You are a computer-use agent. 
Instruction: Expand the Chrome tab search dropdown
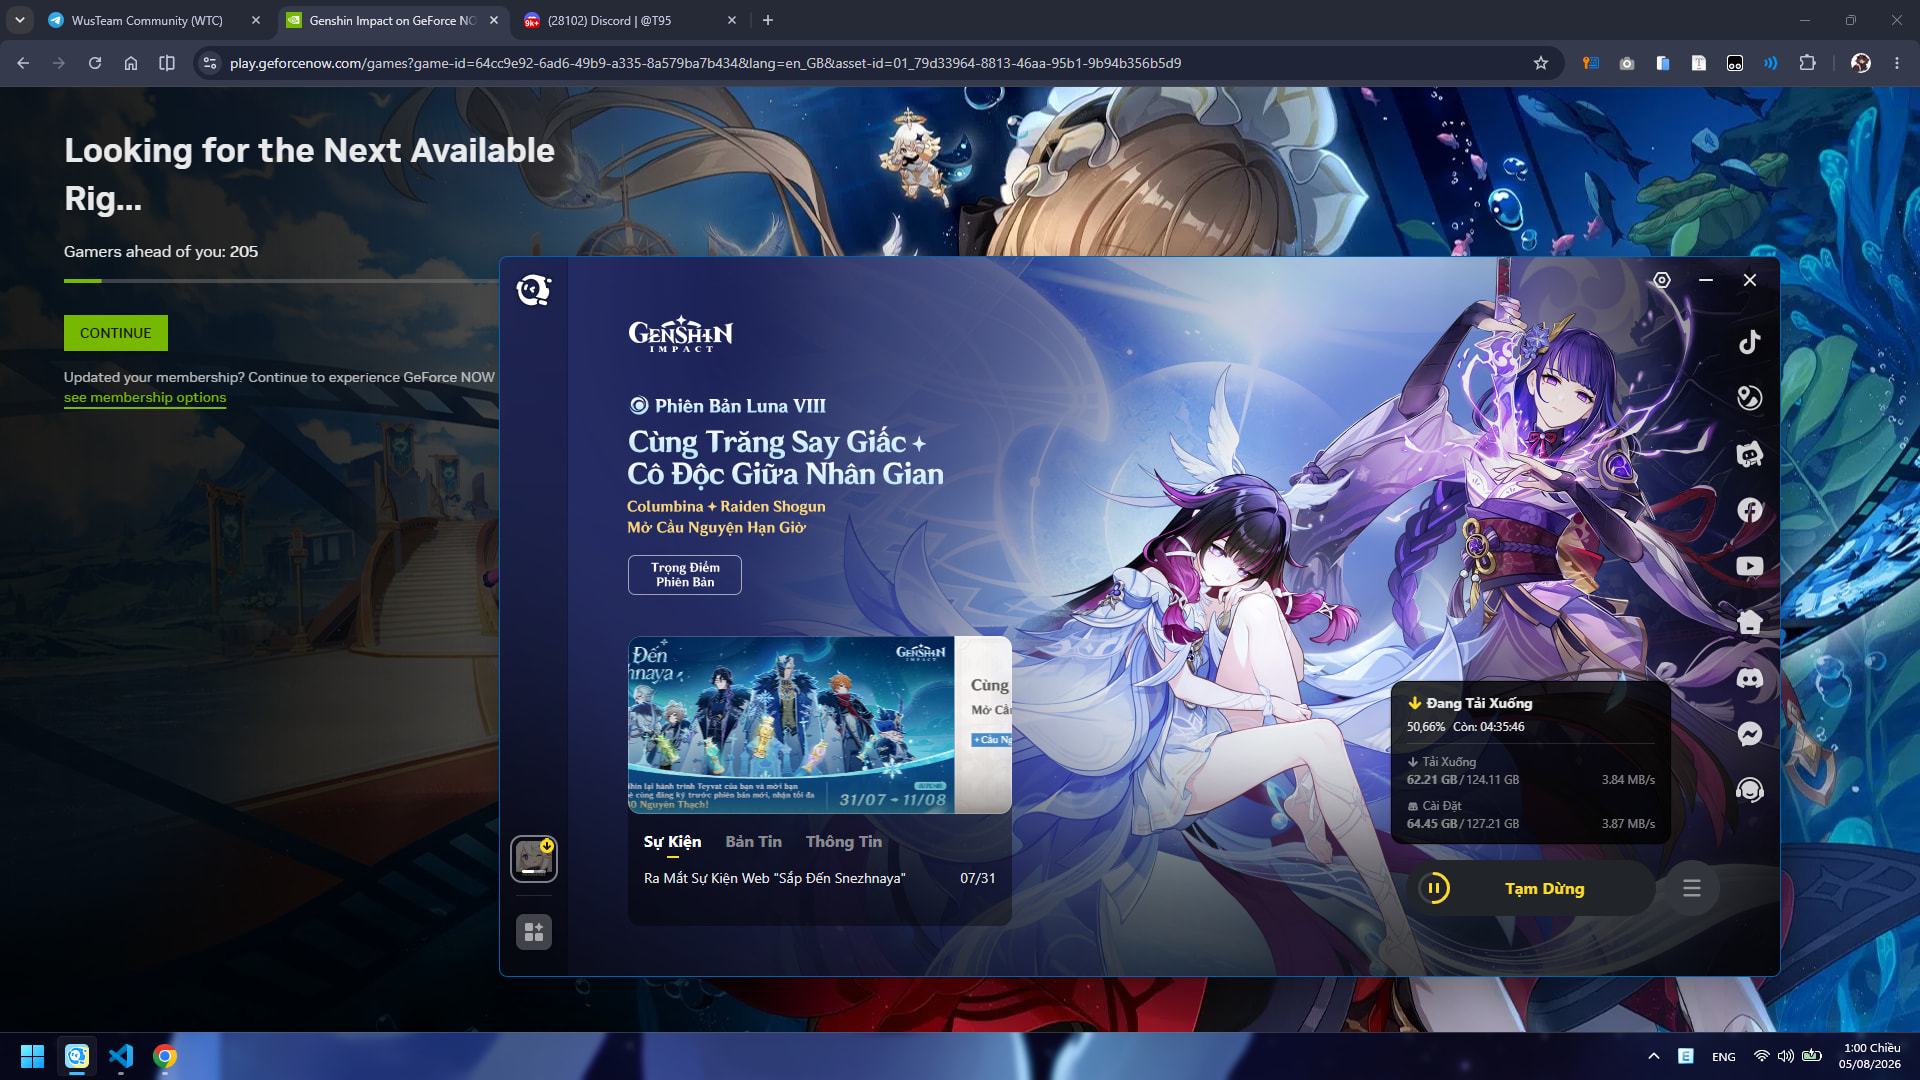pyautogui.click(x=19, y=20)
